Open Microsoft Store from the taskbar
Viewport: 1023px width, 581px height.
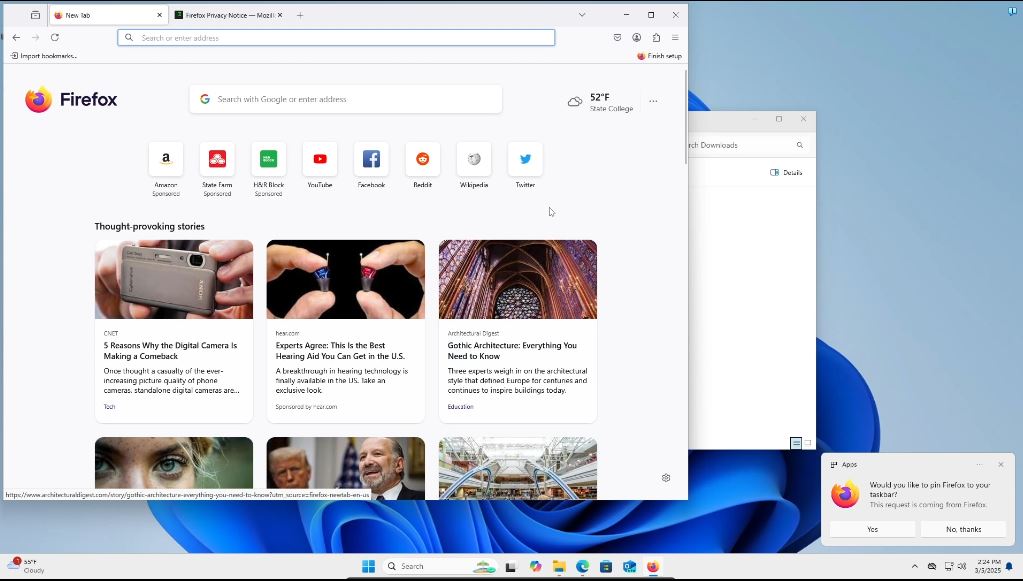click(606, 566)
